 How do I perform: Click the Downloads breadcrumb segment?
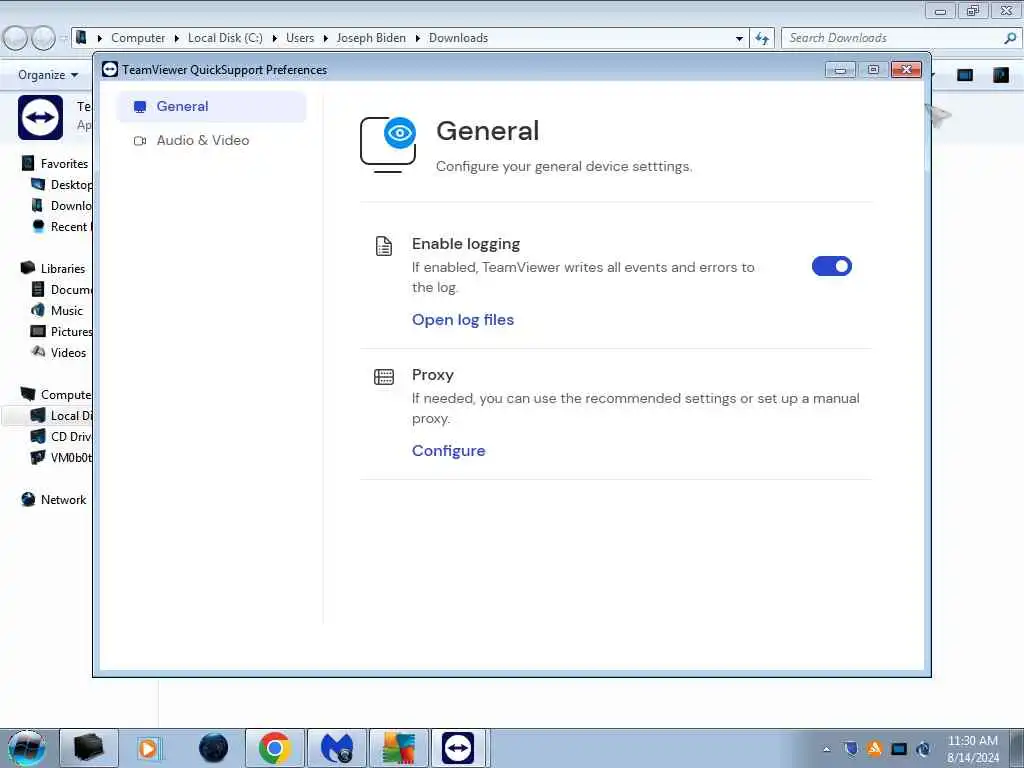(x=458, y=38)
